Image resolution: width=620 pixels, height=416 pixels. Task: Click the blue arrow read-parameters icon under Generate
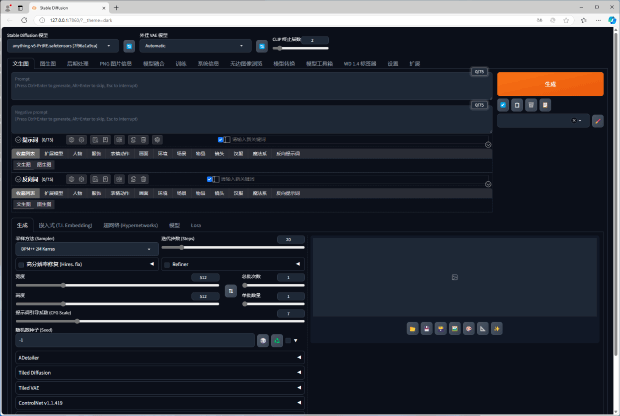pos(503,105)
